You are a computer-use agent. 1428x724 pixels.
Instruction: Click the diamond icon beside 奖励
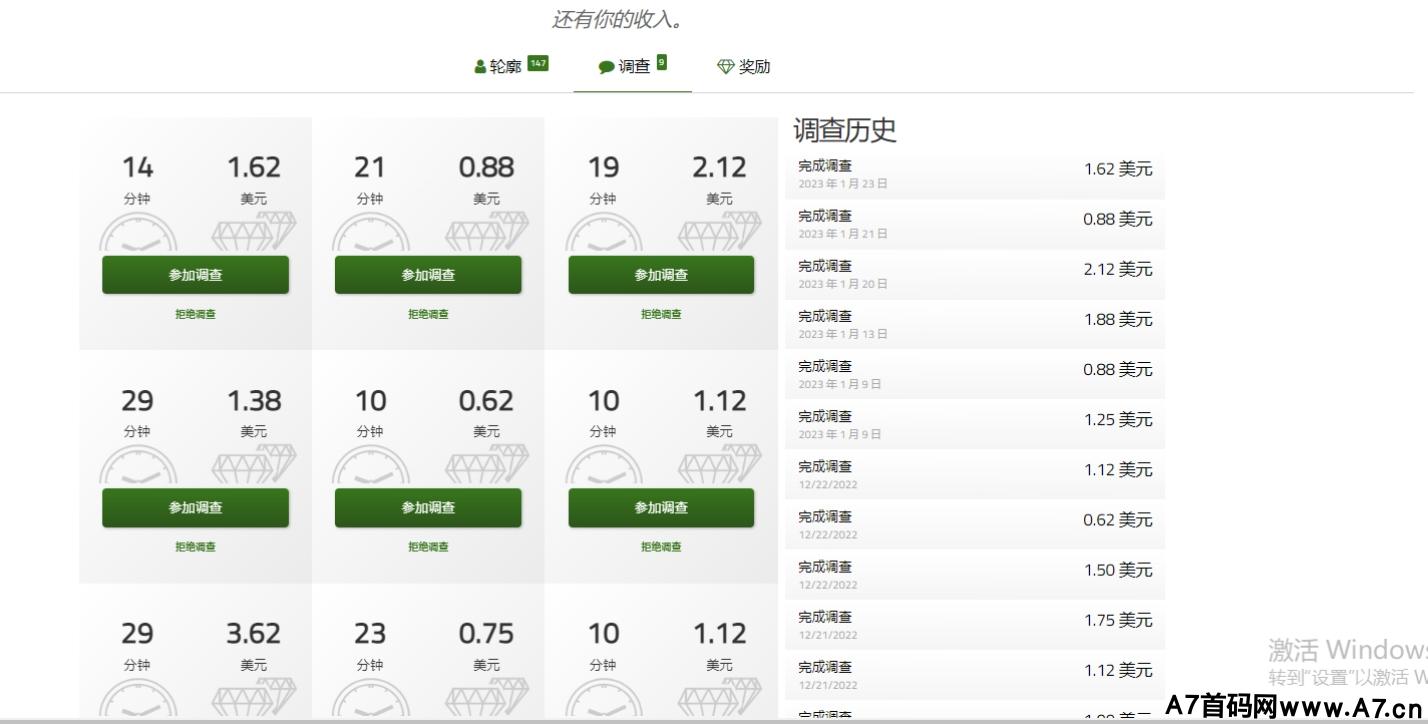click(726, 67)
